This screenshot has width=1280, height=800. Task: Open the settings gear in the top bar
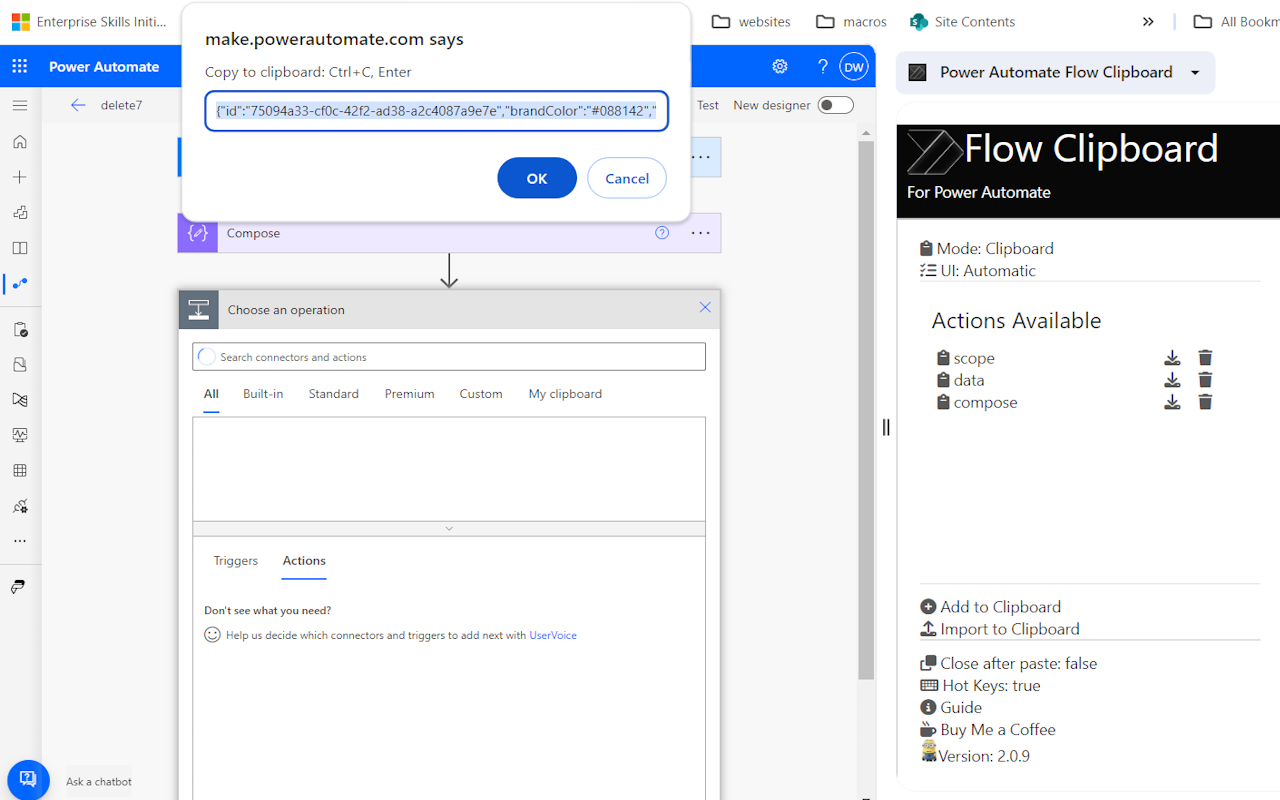point(779,66)
